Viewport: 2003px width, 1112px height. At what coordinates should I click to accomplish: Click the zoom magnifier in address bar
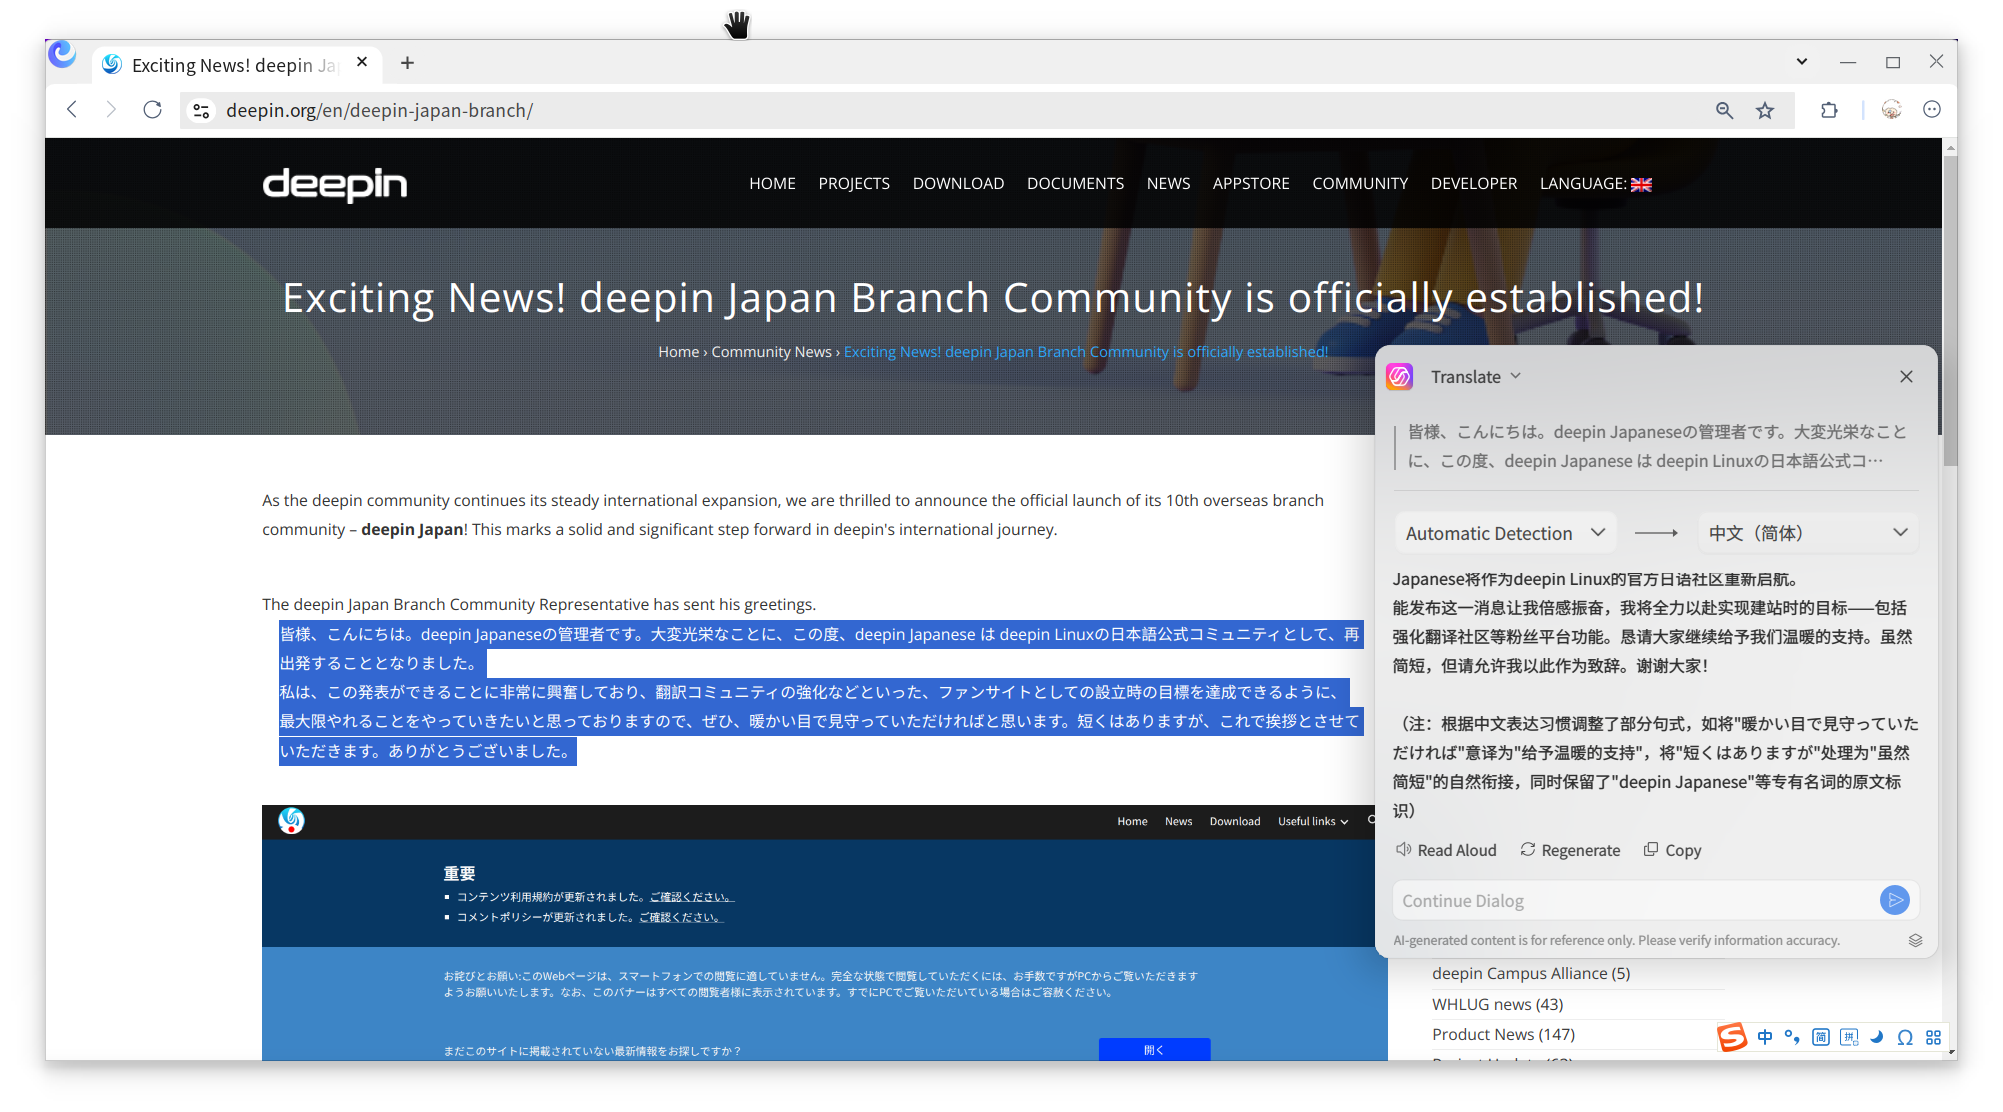[x=1724, y=111]
